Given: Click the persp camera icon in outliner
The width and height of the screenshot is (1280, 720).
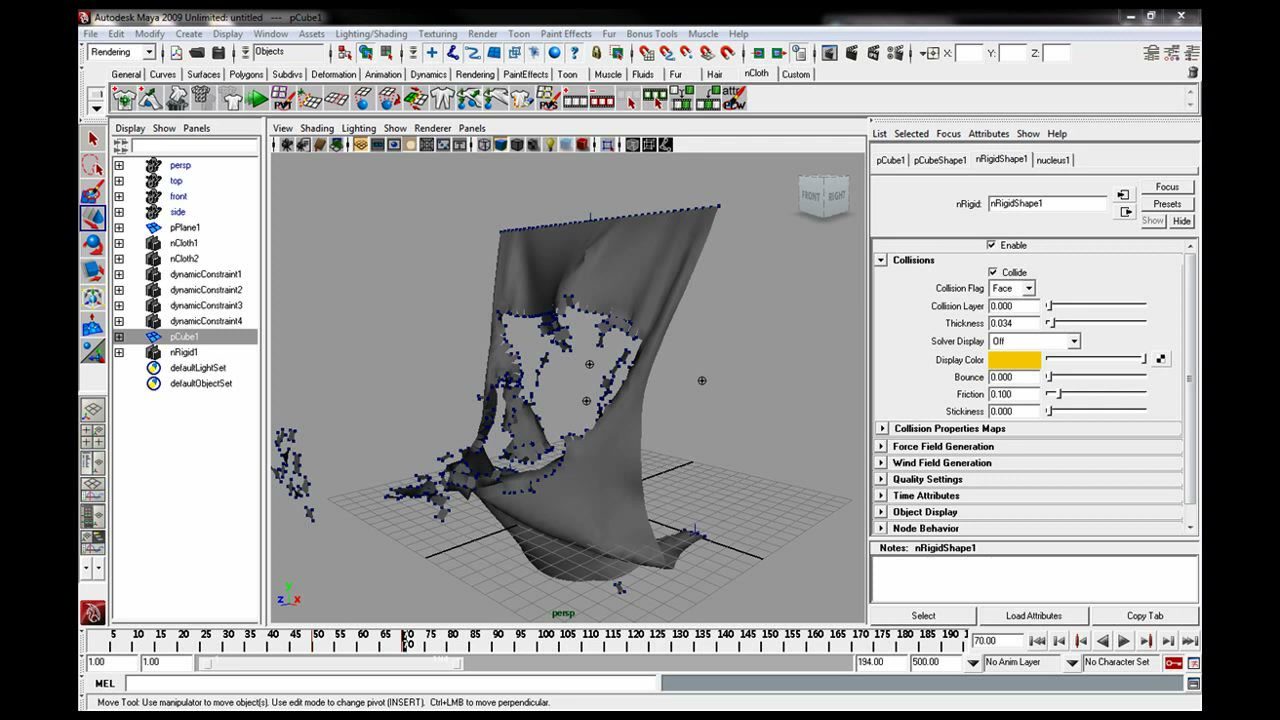Looking at the screenshot, I should pos(153,165).
